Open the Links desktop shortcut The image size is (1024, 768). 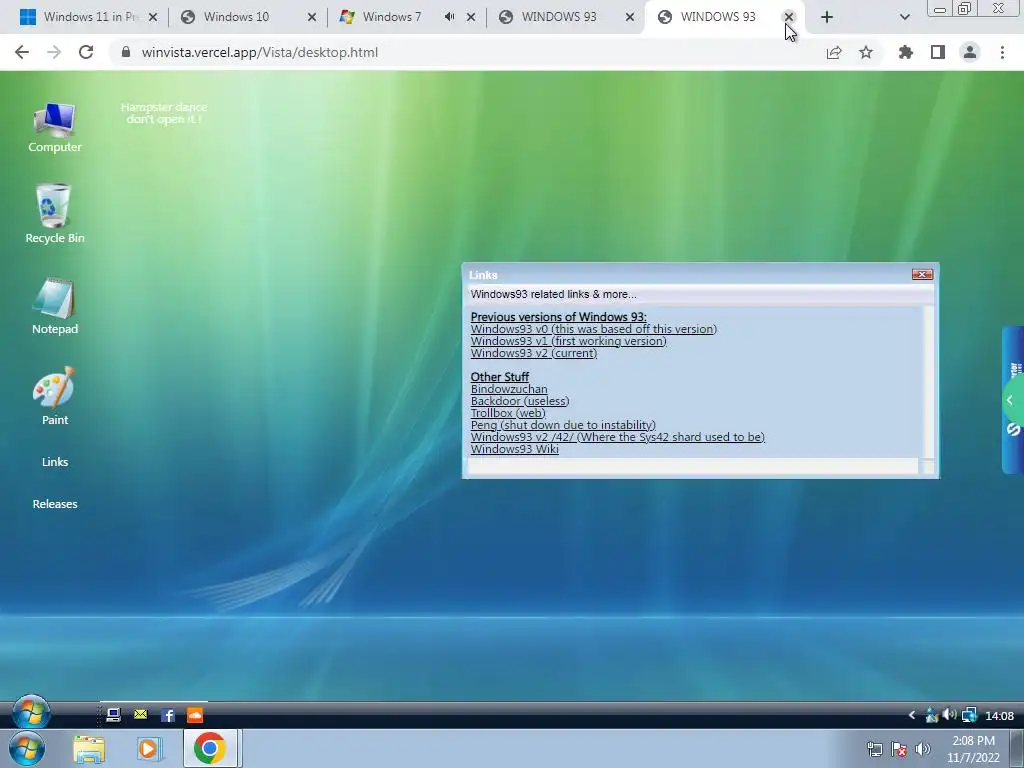[55, 462]
